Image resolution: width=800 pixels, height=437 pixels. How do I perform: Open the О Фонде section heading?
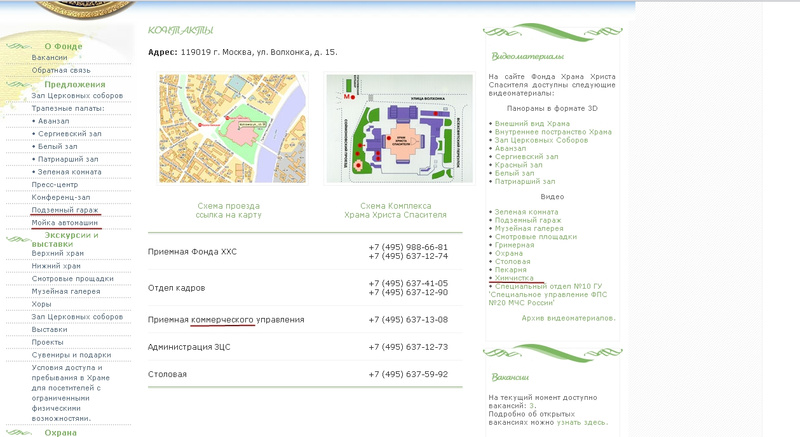click(63, 46)
